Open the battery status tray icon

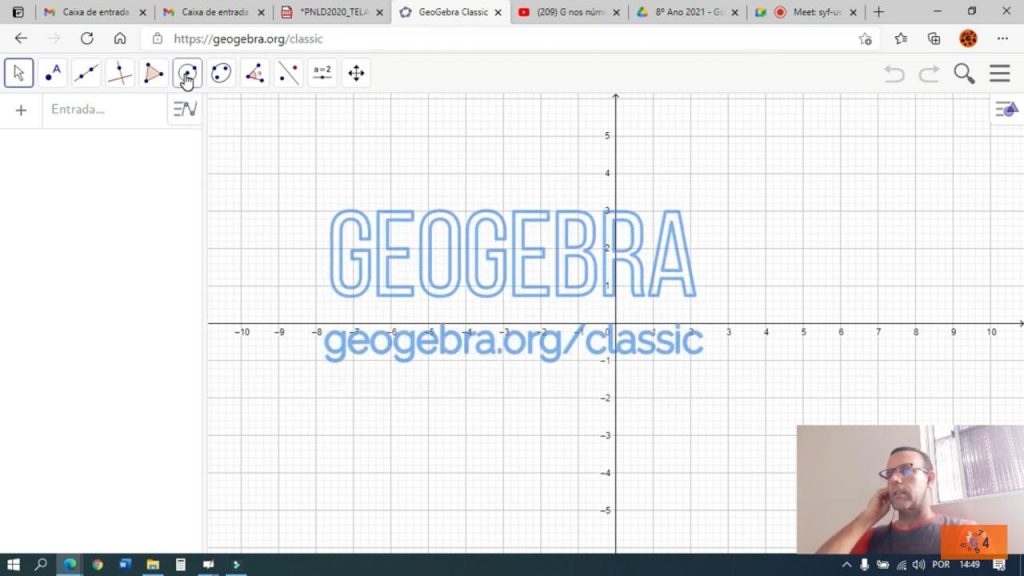(883, 565)
